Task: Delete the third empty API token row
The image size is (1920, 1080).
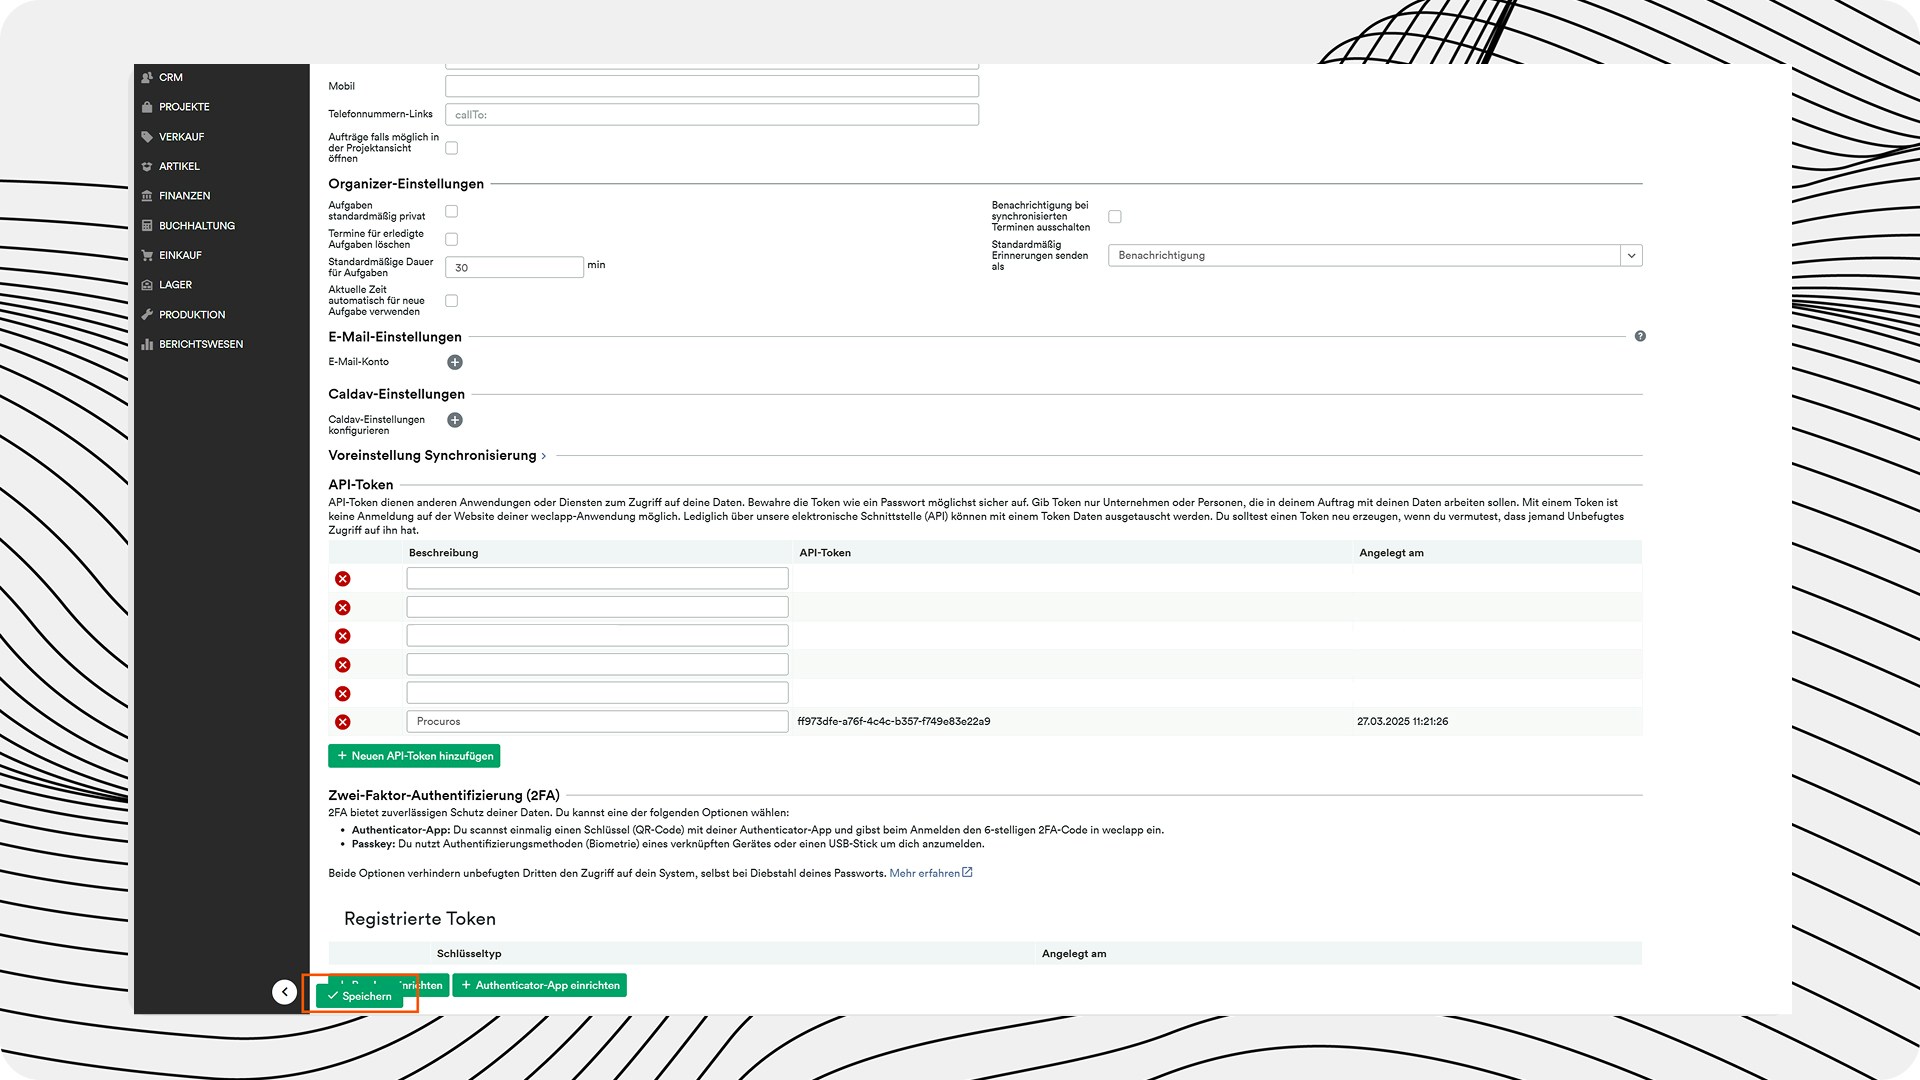Action: 343,636
